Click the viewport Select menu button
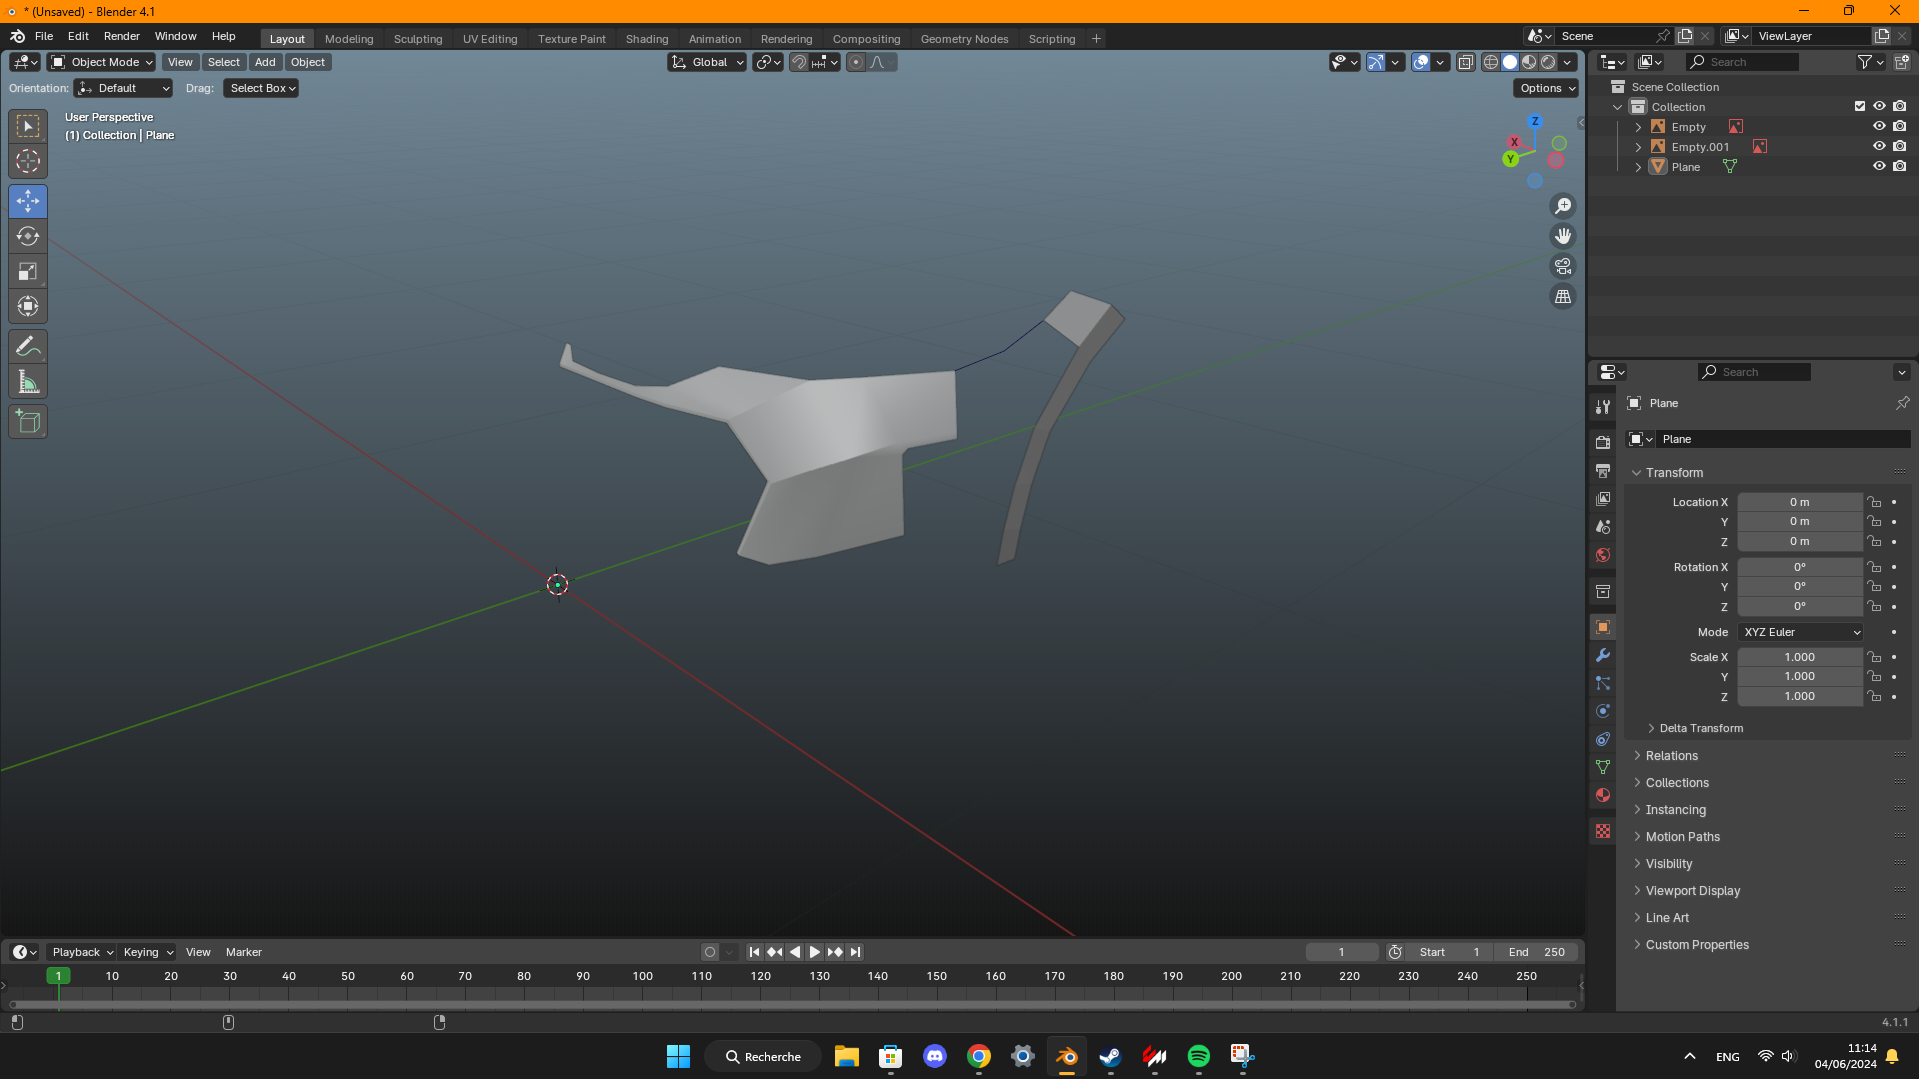Viewport: 1919px width, 1079px height. coord(224,62)
